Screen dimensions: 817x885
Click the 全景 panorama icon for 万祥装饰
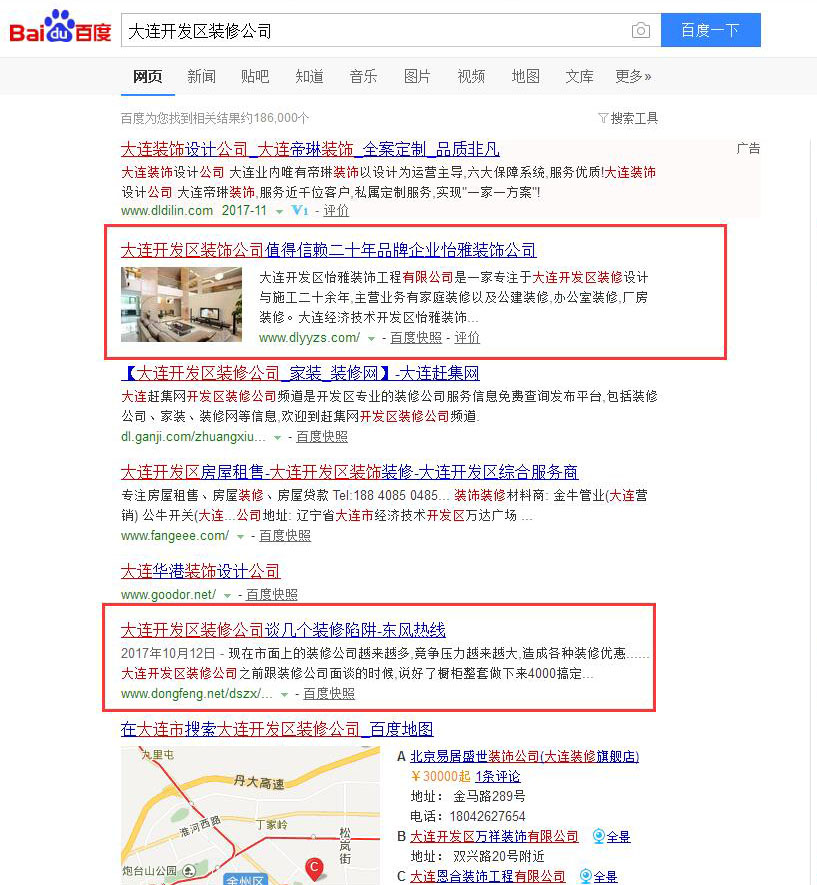[599, 836]
